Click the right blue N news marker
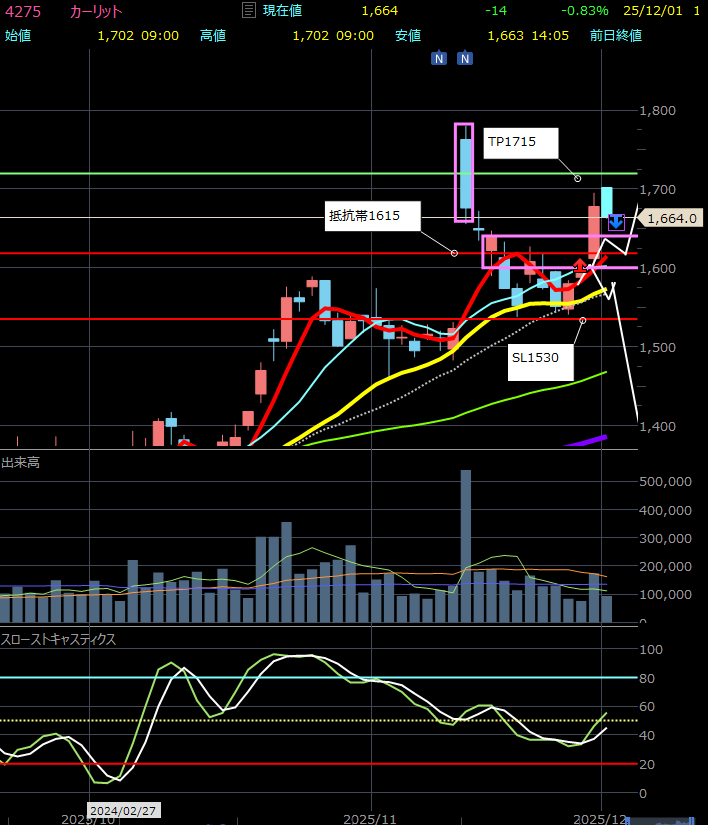 [465, 58]
